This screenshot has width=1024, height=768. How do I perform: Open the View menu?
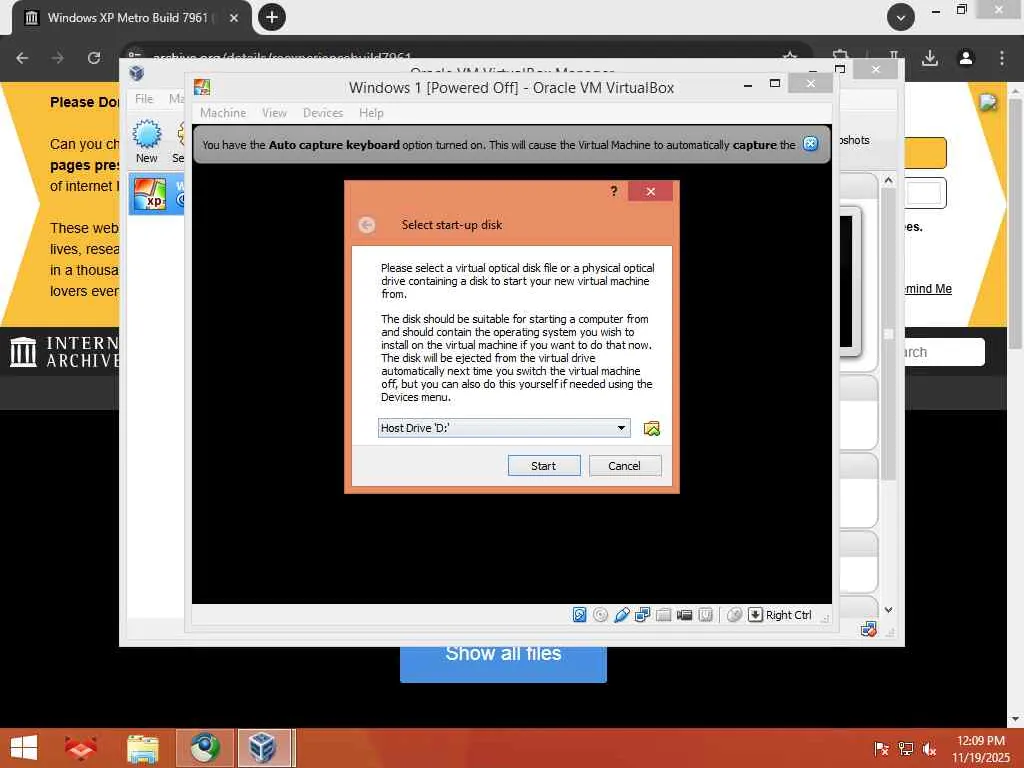[274, 113]
